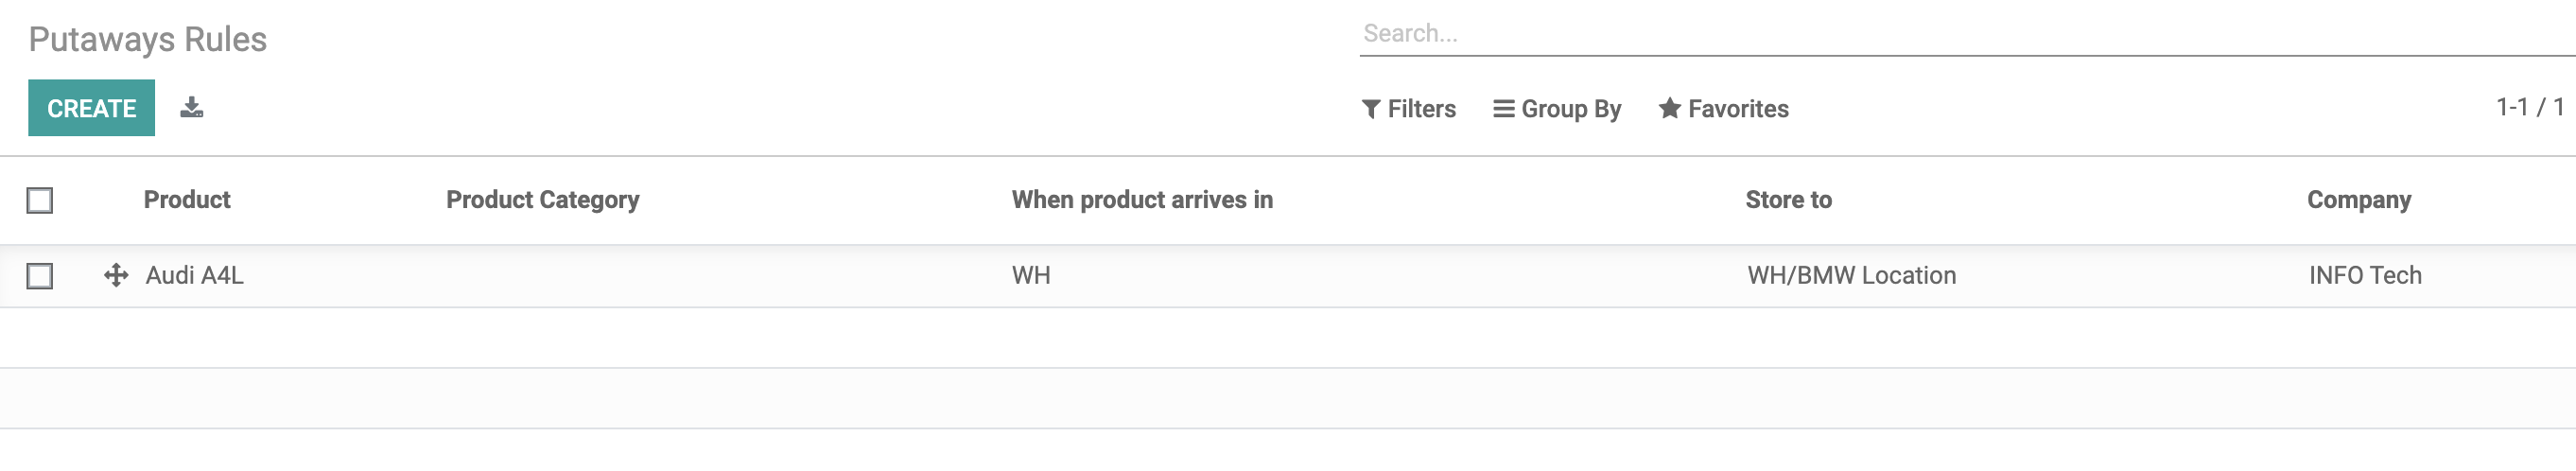This screenshot has width=2576, height=471.
Task: Click the export download icon
Action: [192, 108]
